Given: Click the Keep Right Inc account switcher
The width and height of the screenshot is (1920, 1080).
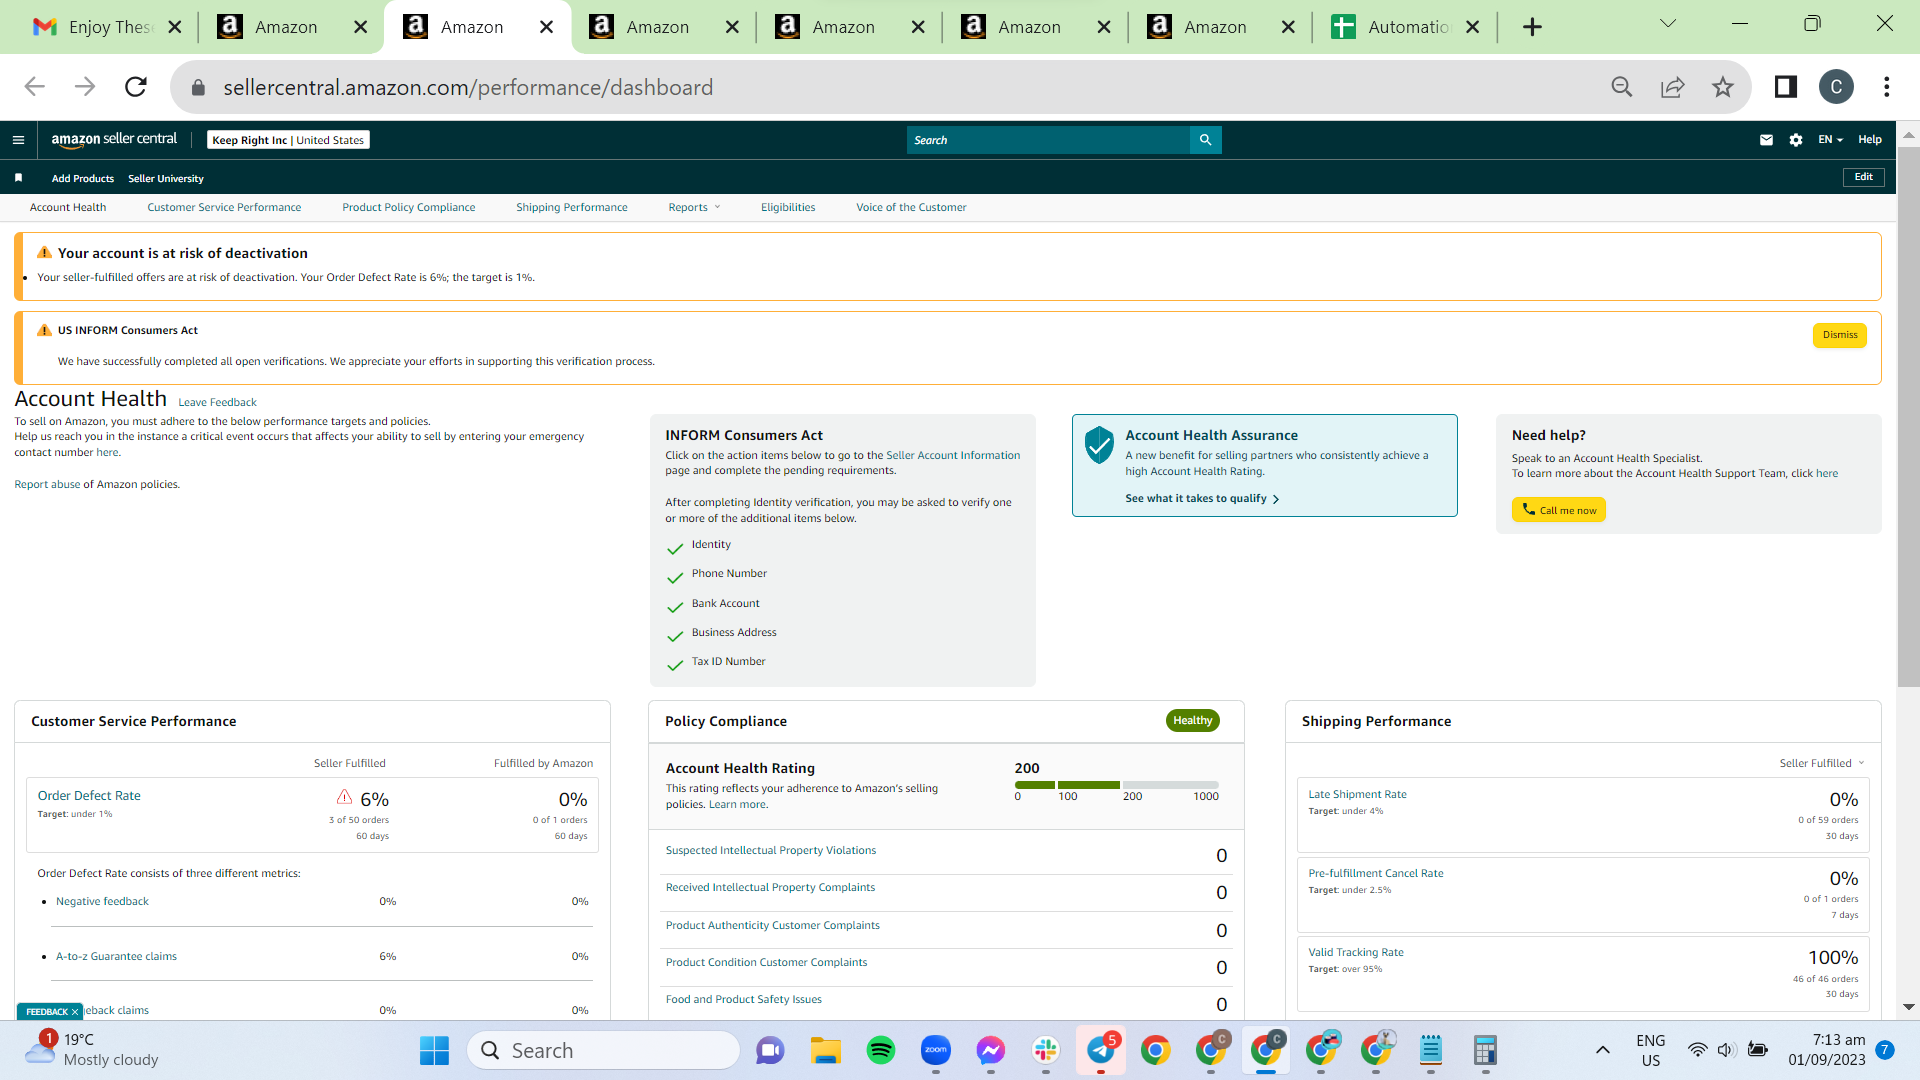Looking at the screenshot, I should [x=288, y=140].
